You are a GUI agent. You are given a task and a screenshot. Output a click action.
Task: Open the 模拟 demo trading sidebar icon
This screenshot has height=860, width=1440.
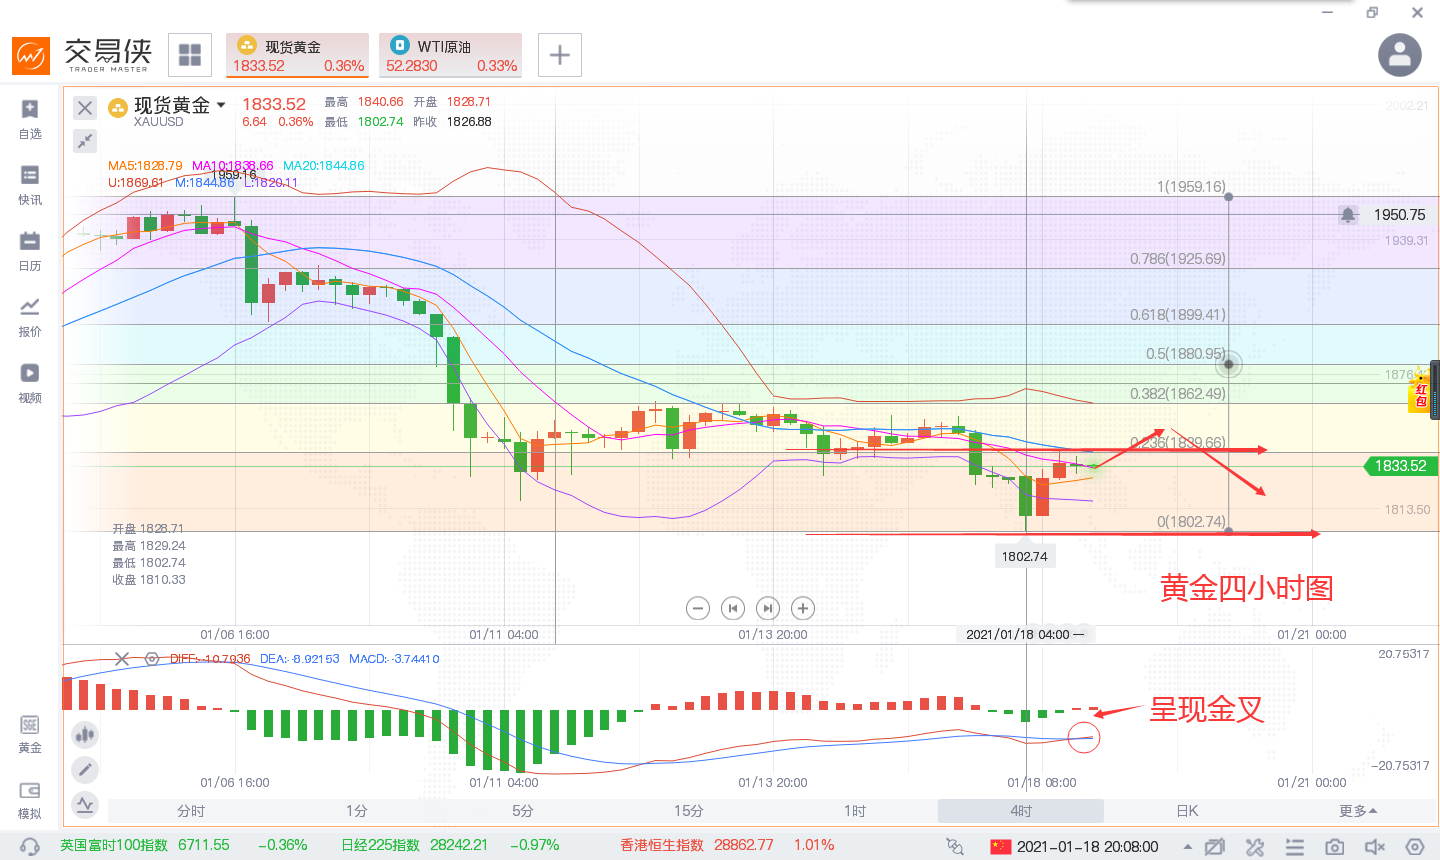(x=30, y=800)
